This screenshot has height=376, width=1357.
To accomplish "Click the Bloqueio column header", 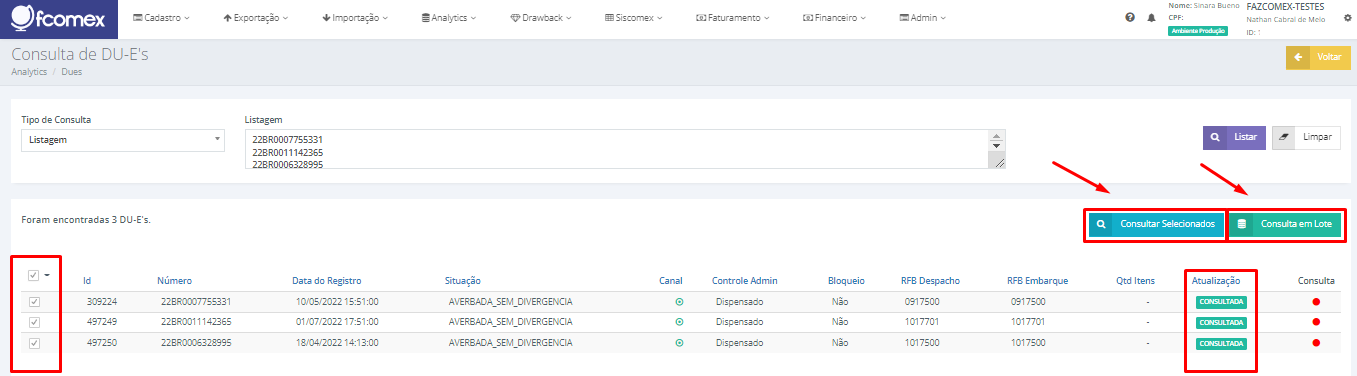I will tap(846, 281).
